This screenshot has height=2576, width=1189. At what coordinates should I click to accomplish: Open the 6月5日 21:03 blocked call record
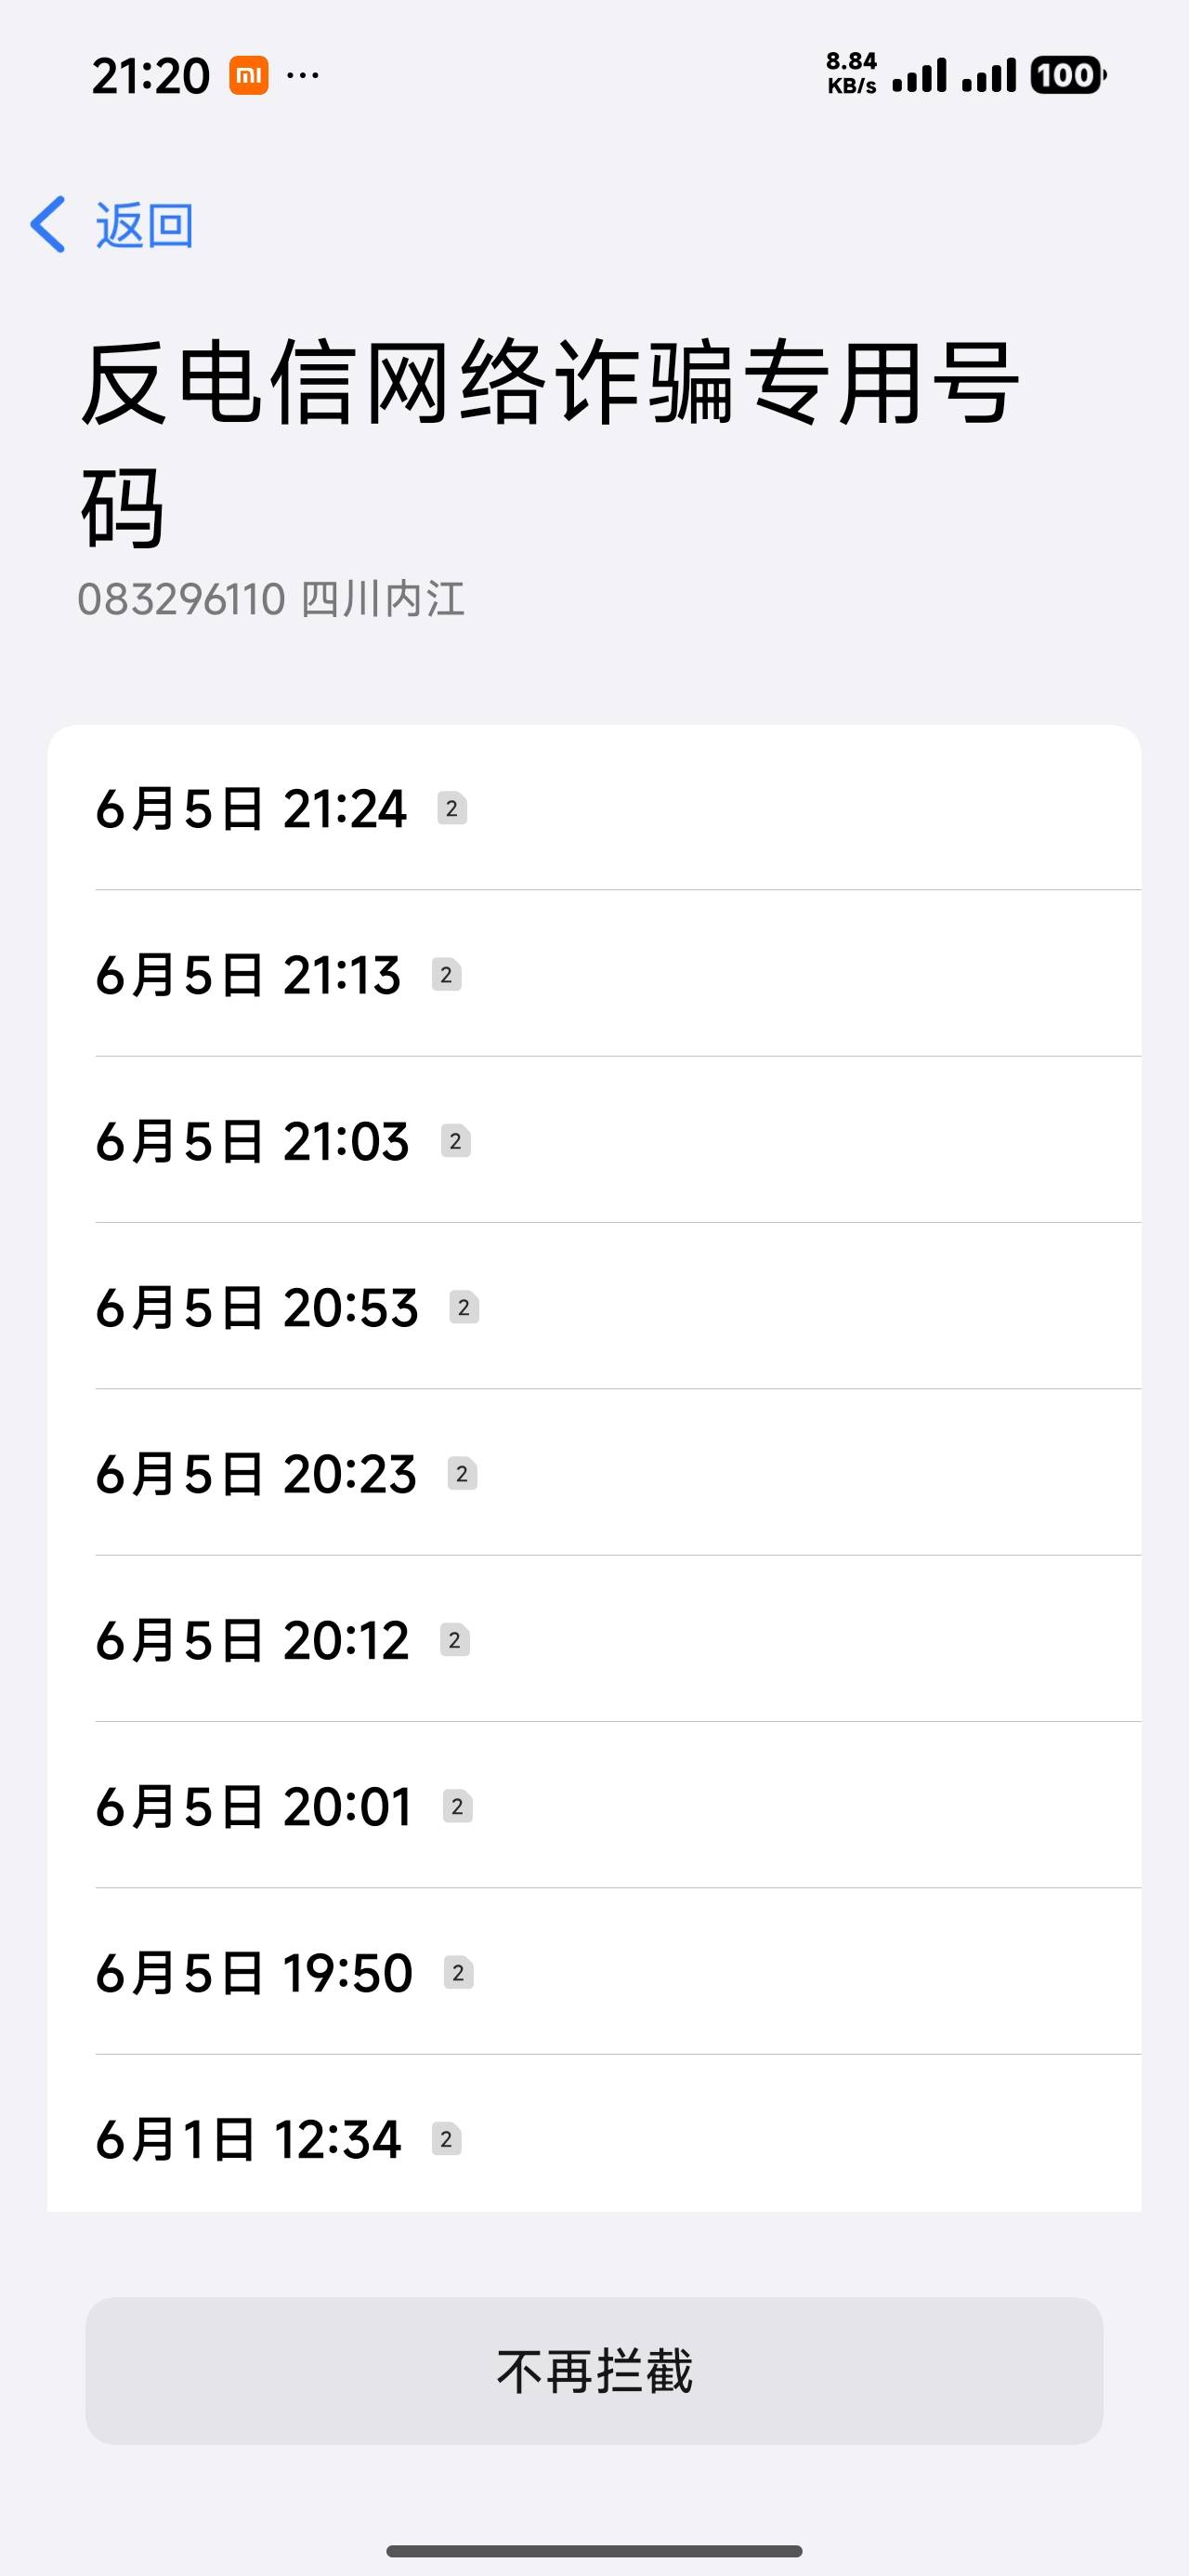pos(594,1140)
